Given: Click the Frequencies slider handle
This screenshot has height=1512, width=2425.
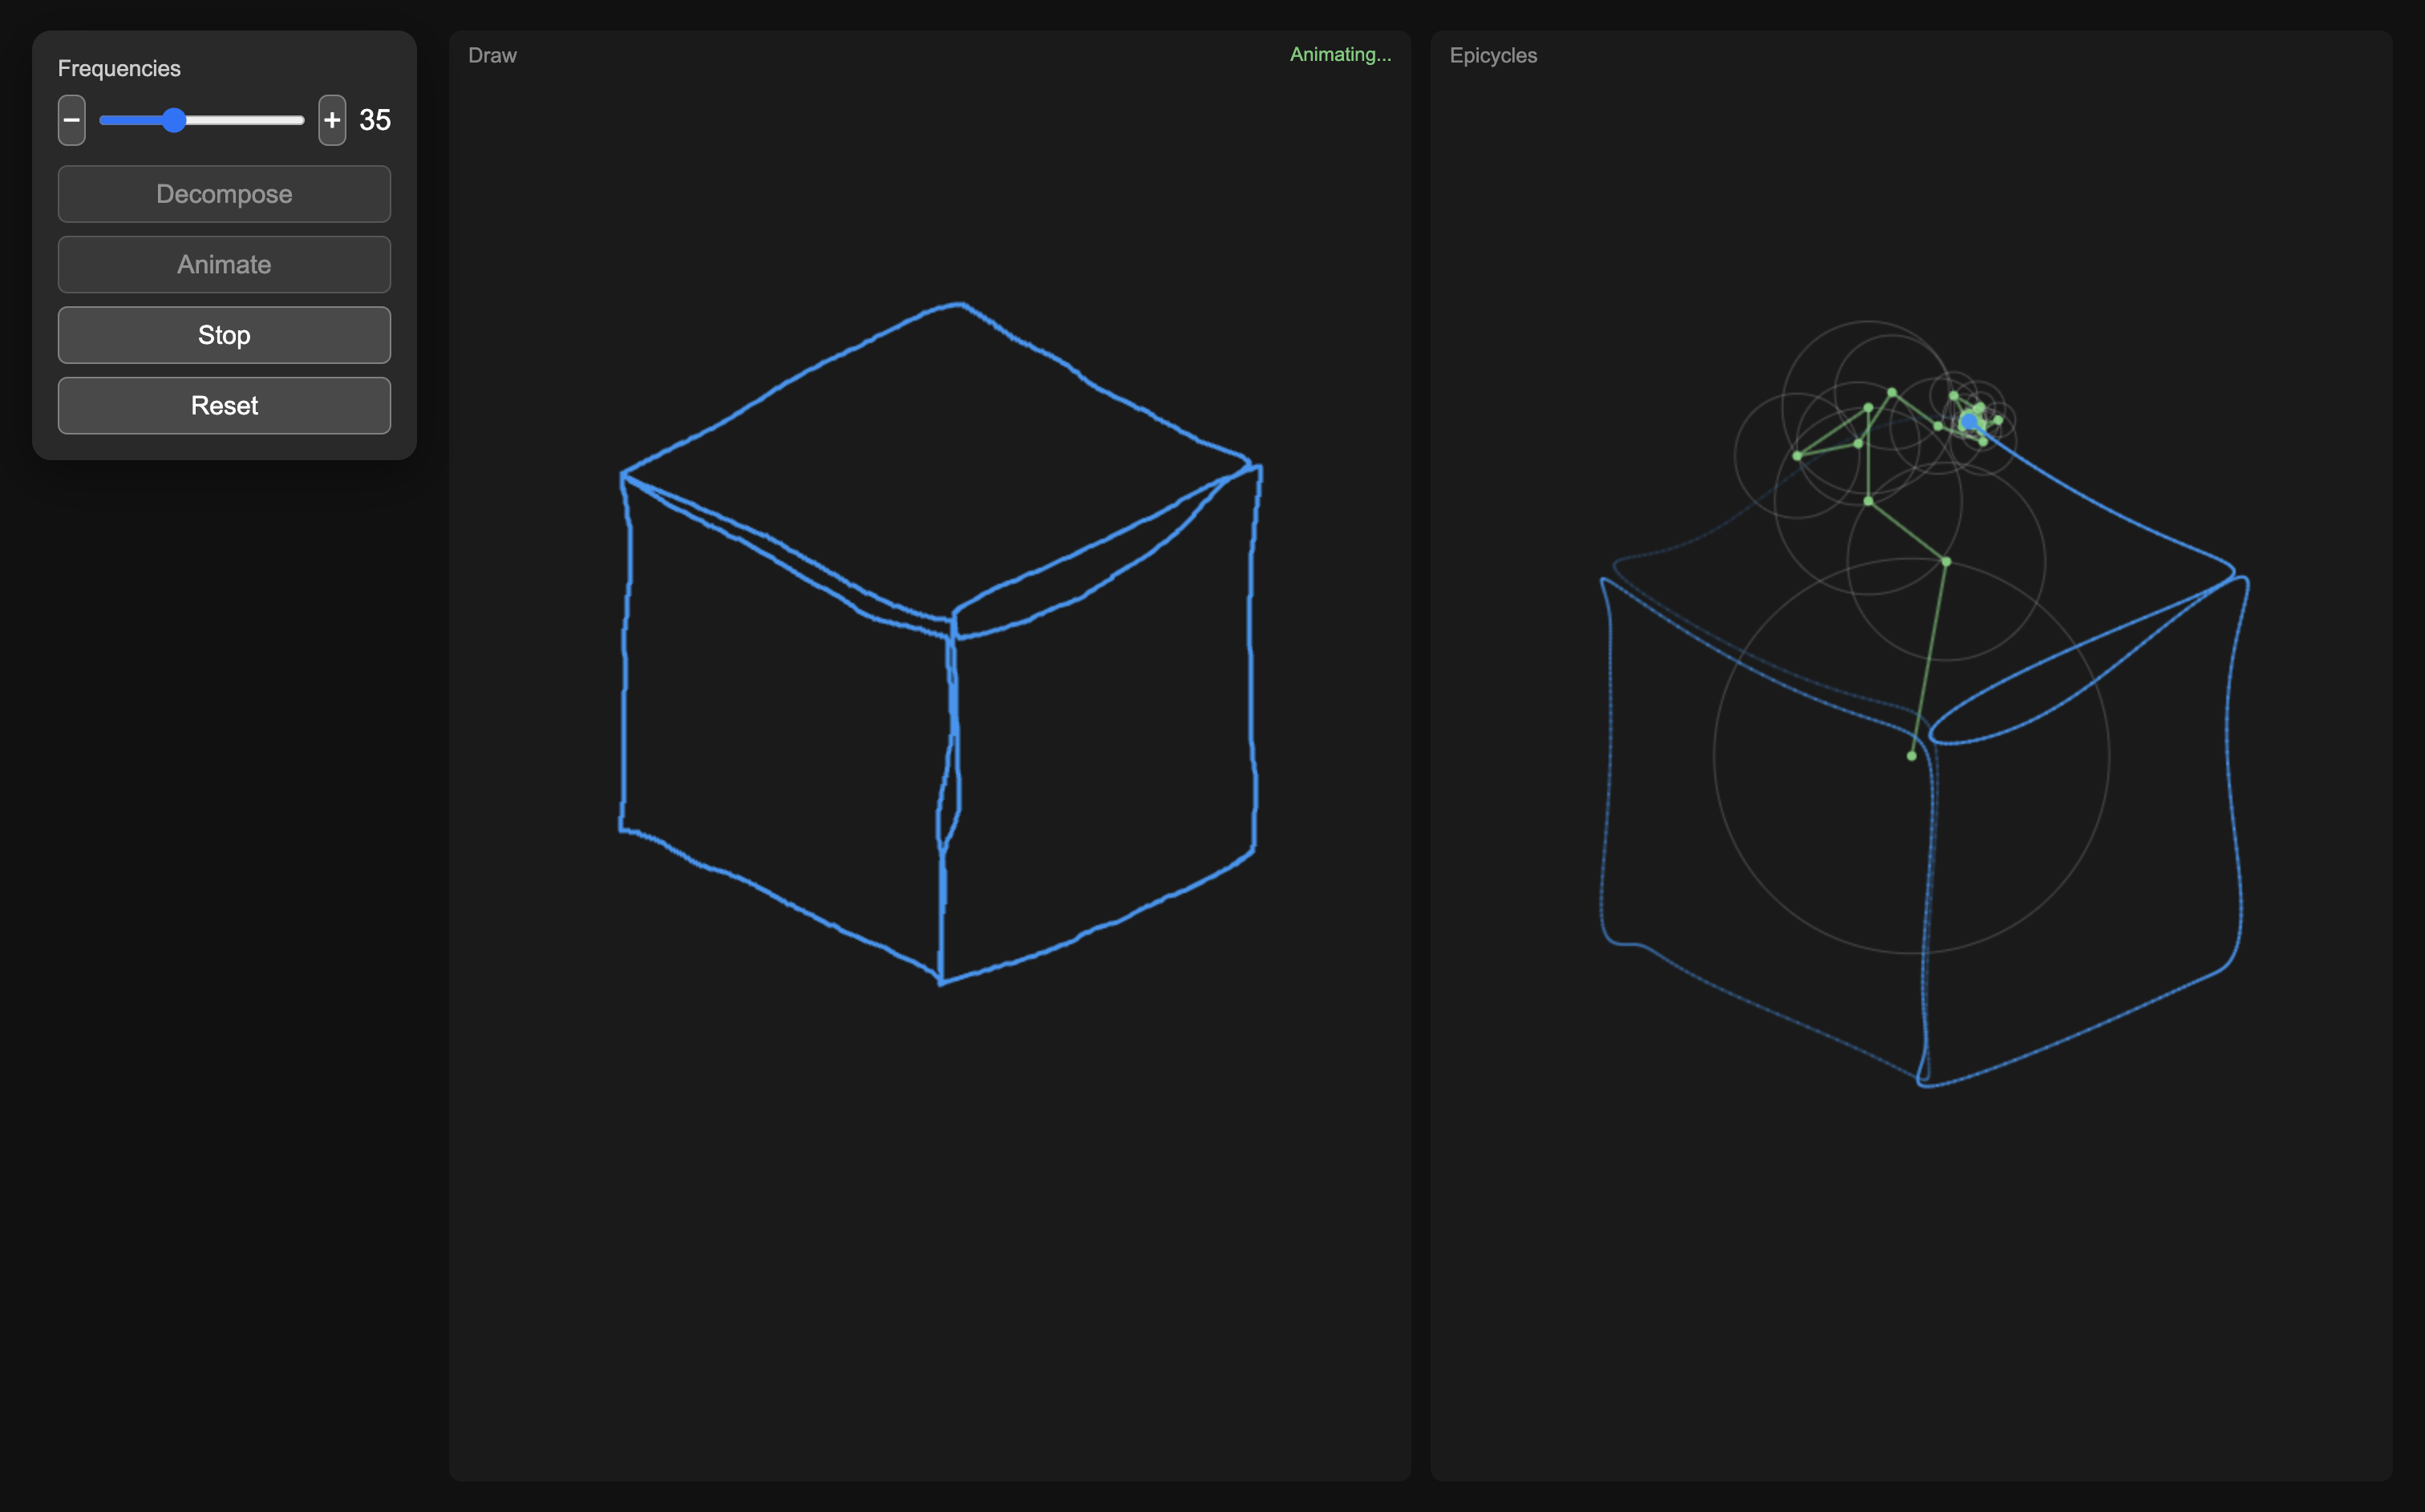Looking at the screenshot, I should (x=174, y=120).
